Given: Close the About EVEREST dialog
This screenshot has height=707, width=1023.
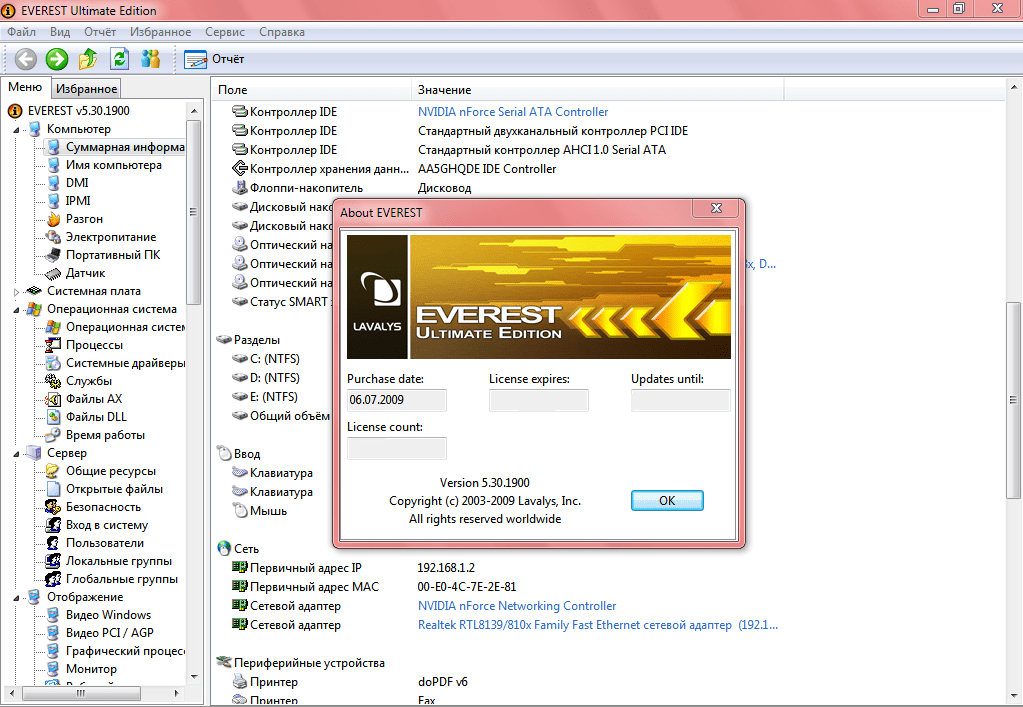Looking at the screenshot, I should (x=716, y=208).
